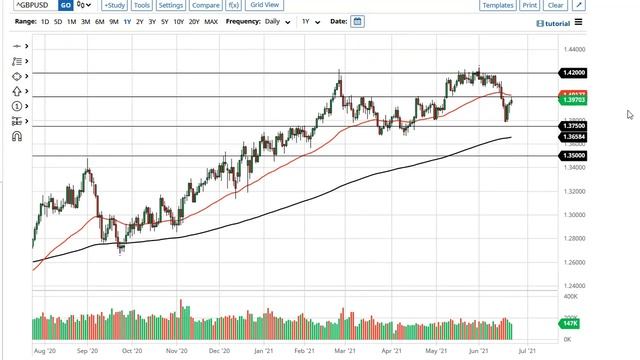This screenshot has width=640, height=360.
Task: Open the f(x) expressions button
Action: coord(233,5)
